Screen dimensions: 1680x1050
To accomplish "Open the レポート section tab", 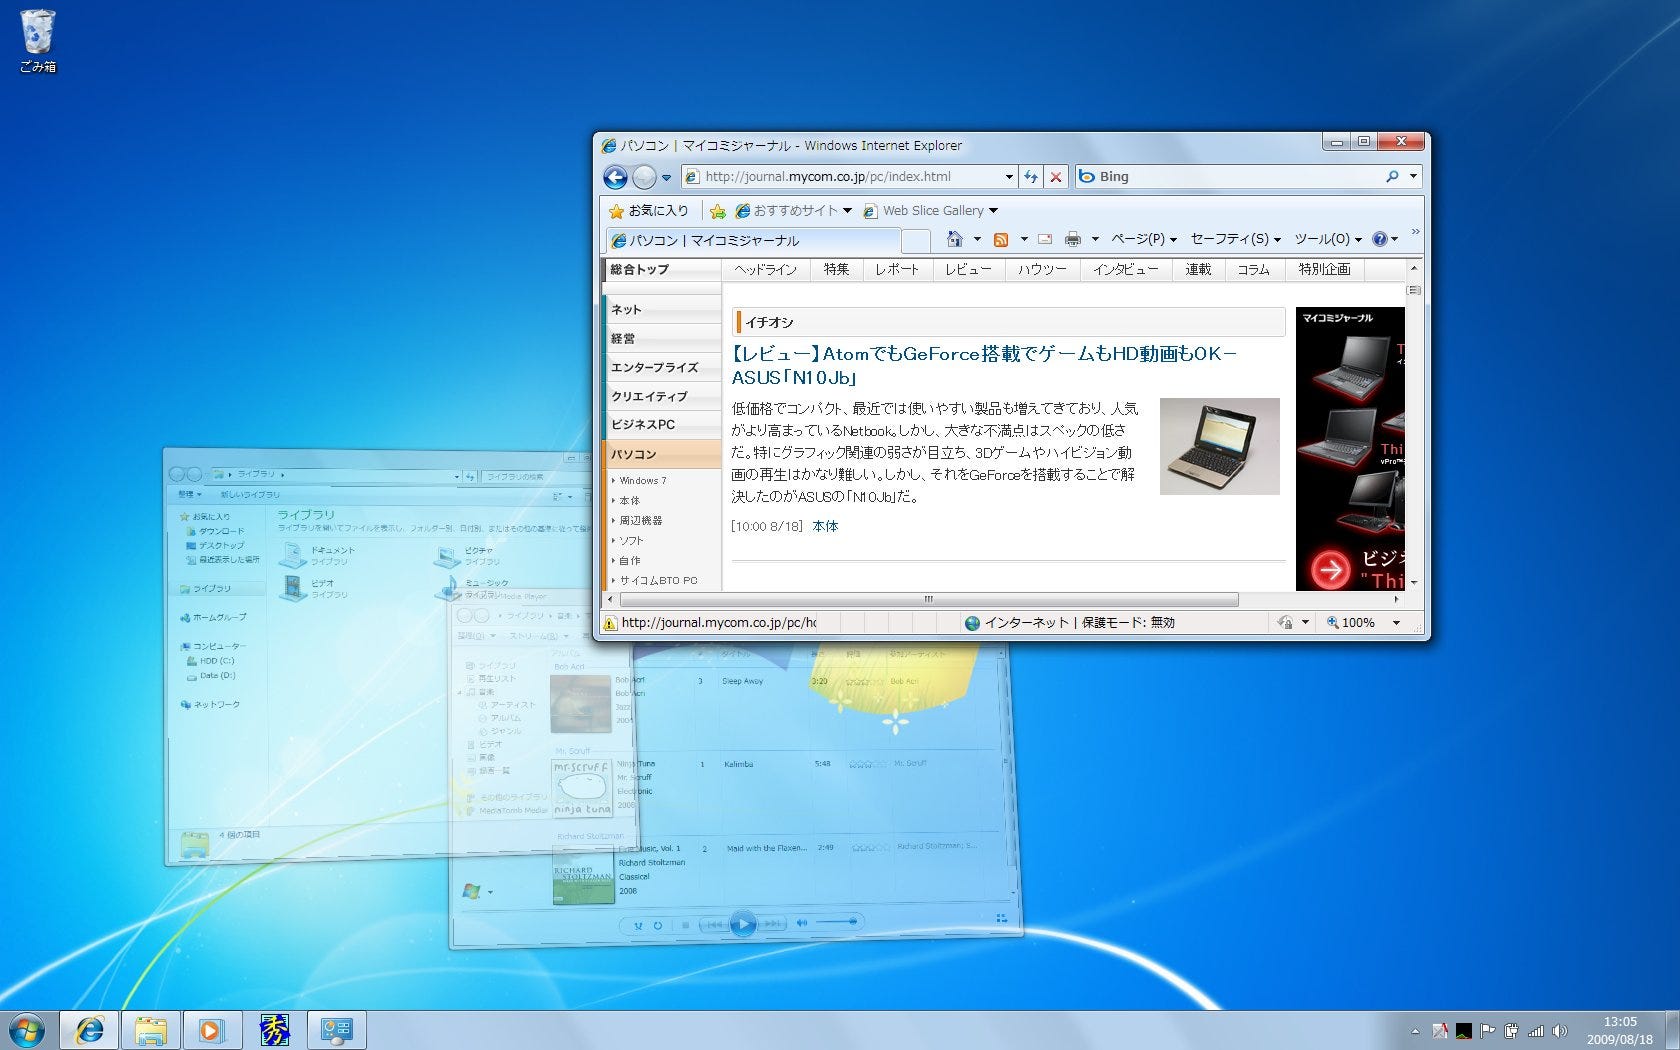I will tap(896, 270).
